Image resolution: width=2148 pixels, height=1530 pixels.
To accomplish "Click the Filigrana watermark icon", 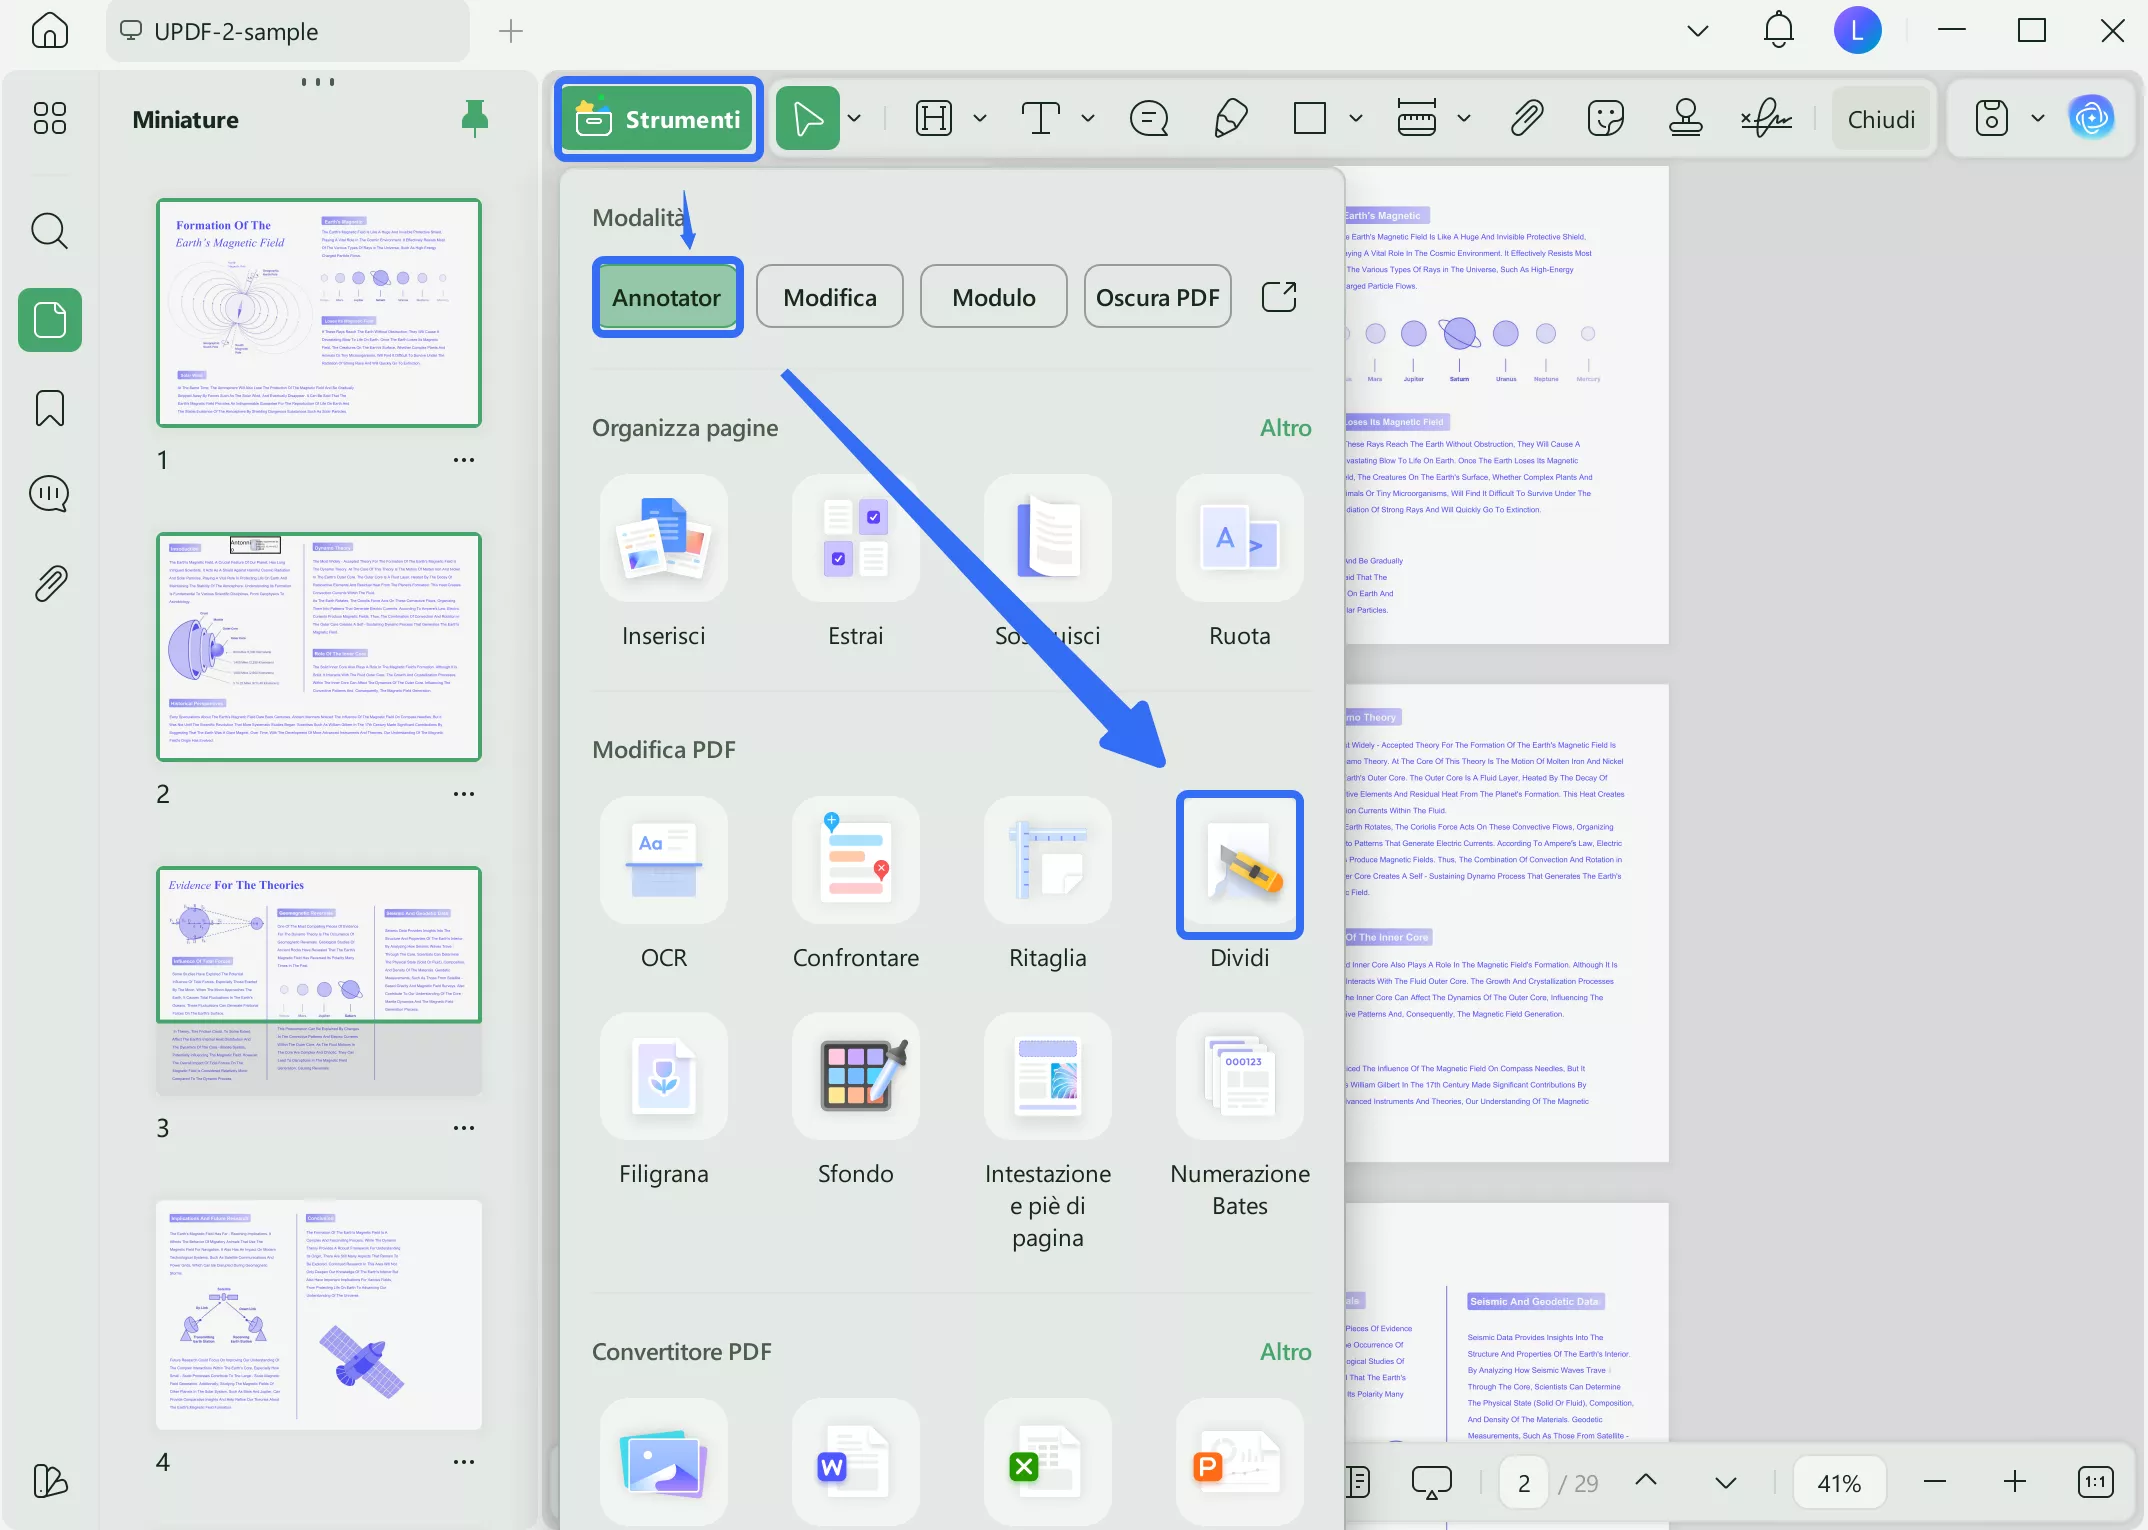I will coord(663,1077).
